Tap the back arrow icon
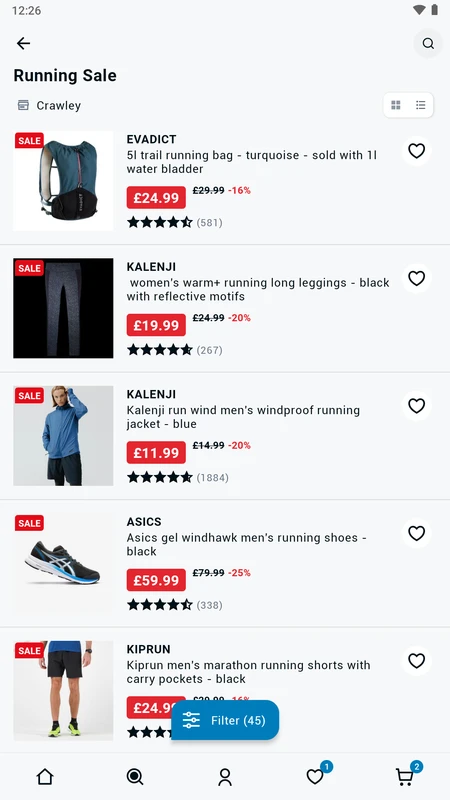This screenshot has width=450, height=800. click(23, 43)
